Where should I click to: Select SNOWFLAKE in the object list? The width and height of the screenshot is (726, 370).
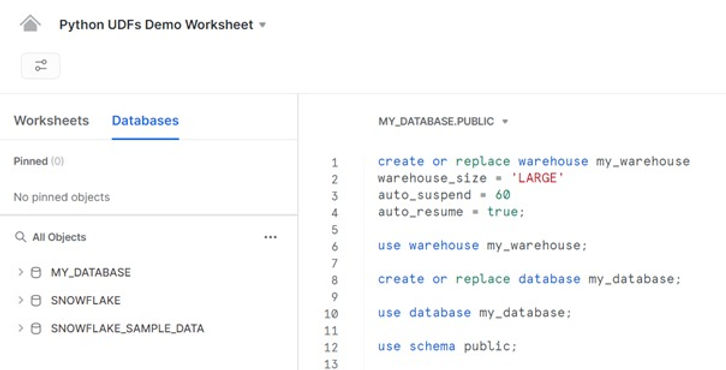[86, 301]
